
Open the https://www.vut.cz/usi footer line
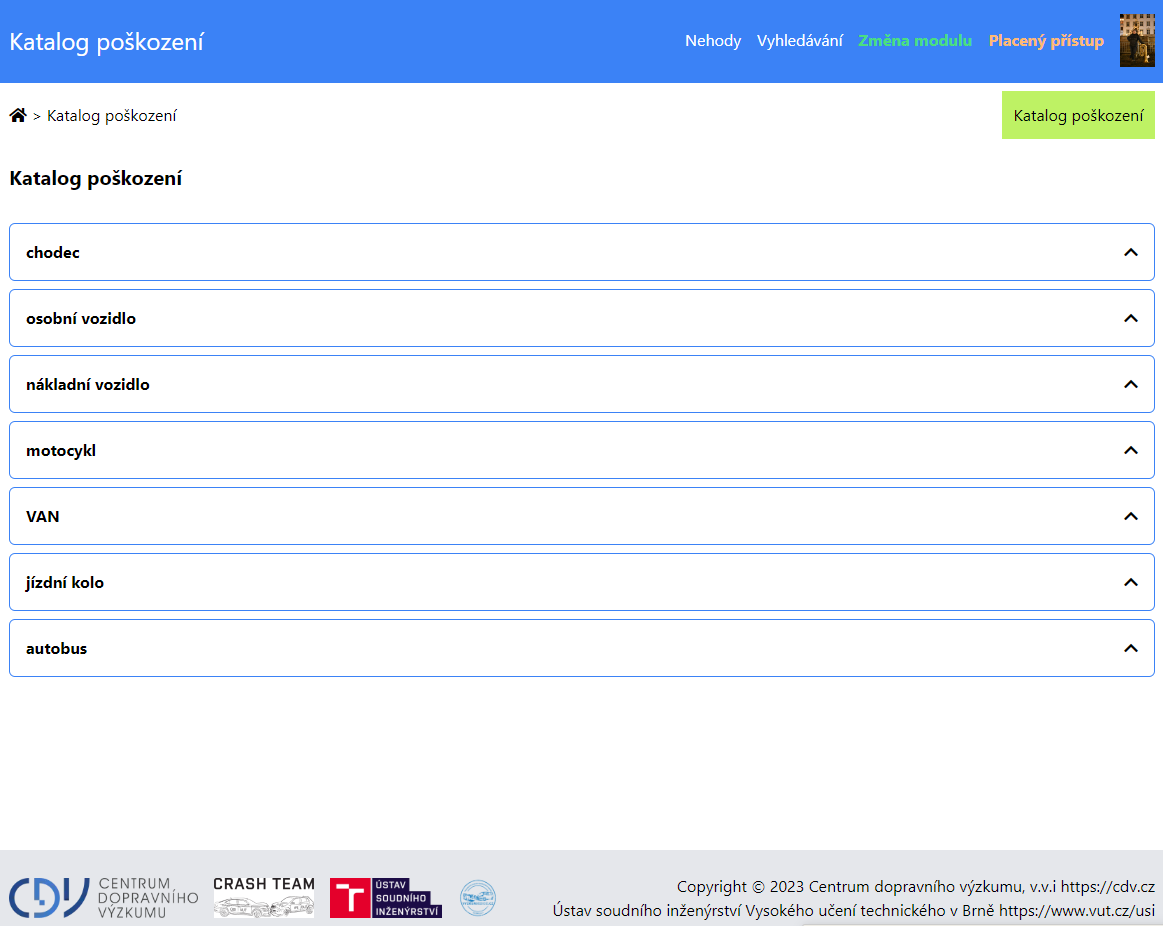pyautogui.click(x=854, y=910)
